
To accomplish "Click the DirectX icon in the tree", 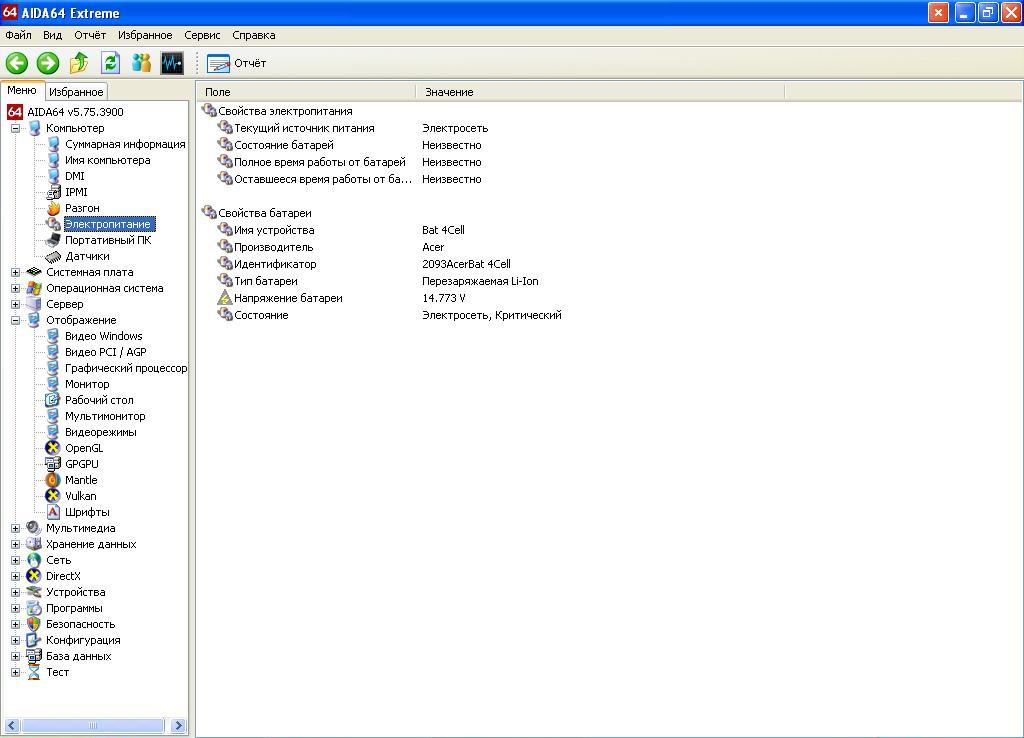I will (x=34, y=576).
